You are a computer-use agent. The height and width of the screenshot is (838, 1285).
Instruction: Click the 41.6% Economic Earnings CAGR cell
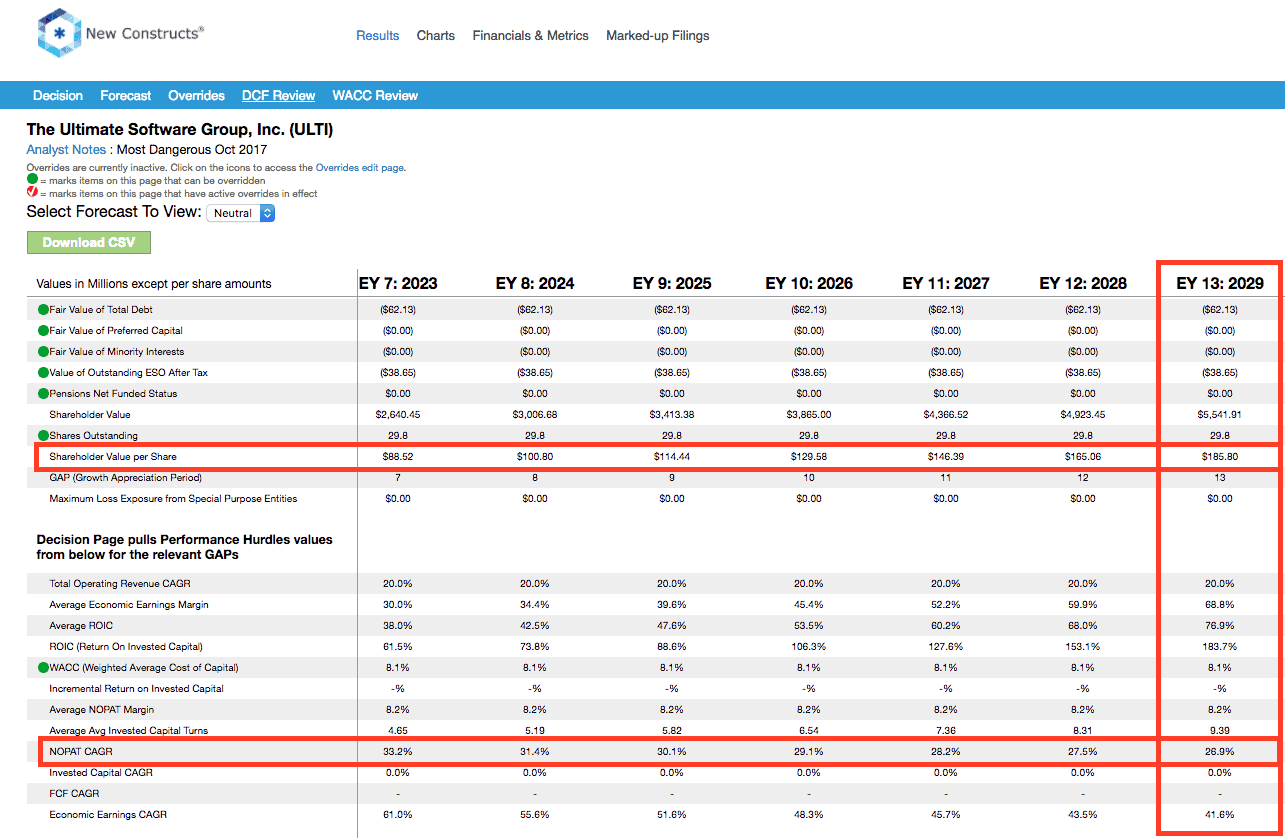tap(1219, 814)
